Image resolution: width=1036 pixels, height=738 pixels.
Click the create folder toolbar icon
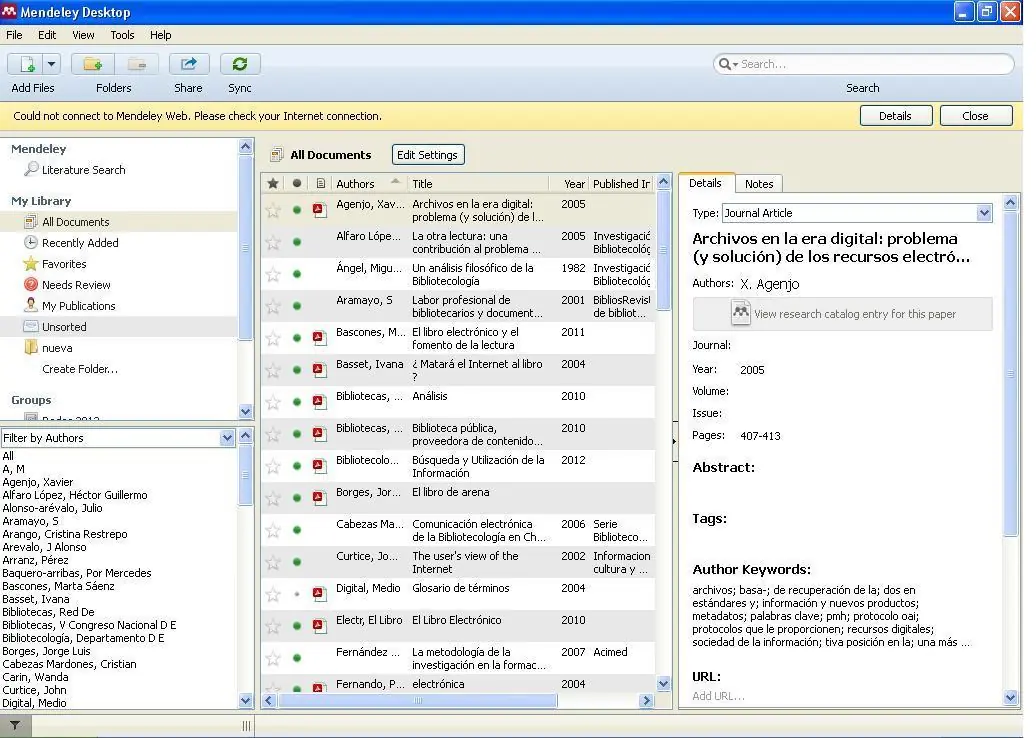coord(92,64)
